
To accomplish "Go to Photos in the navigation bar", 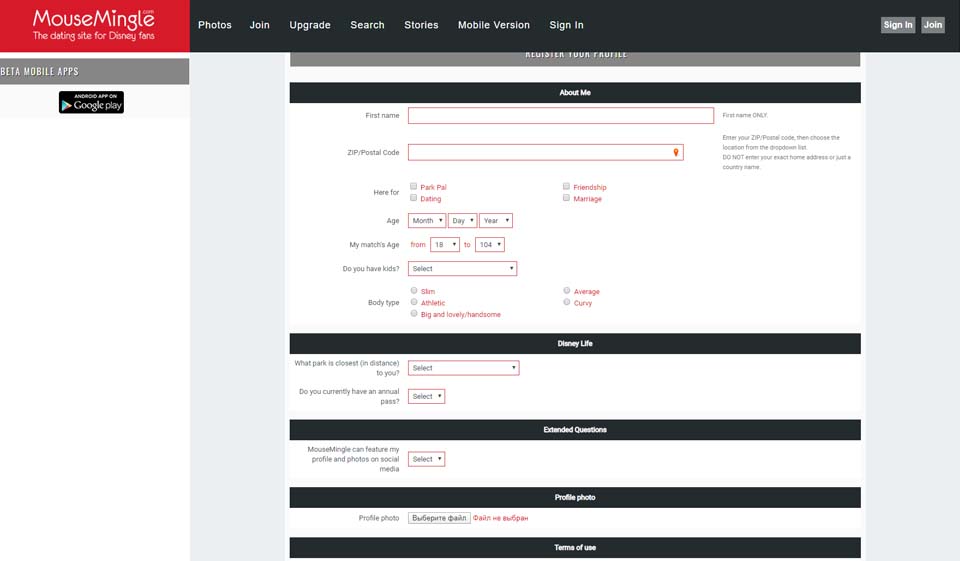I will [x=214, y=25].
